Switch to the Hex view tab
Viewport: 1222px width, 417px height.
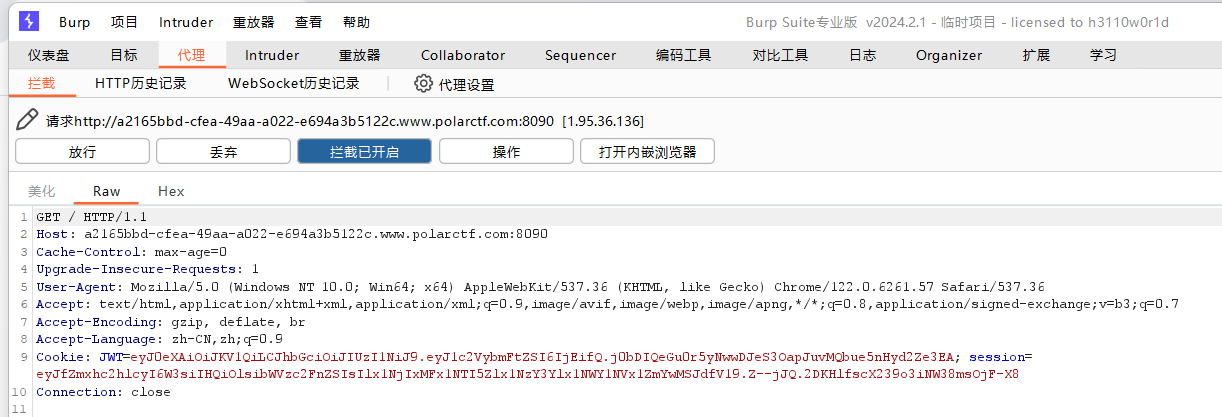coord(171,191)
